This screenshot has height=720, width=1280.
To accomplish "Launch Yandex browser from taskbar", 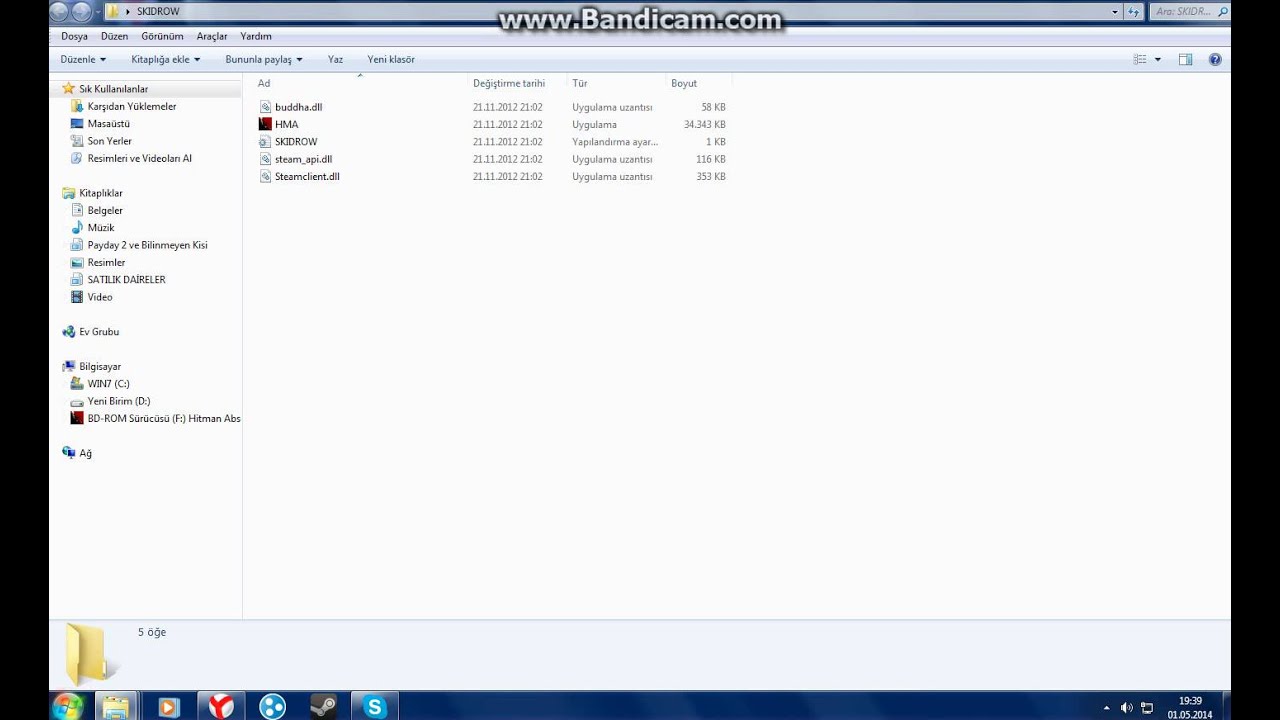I will 220,707.
